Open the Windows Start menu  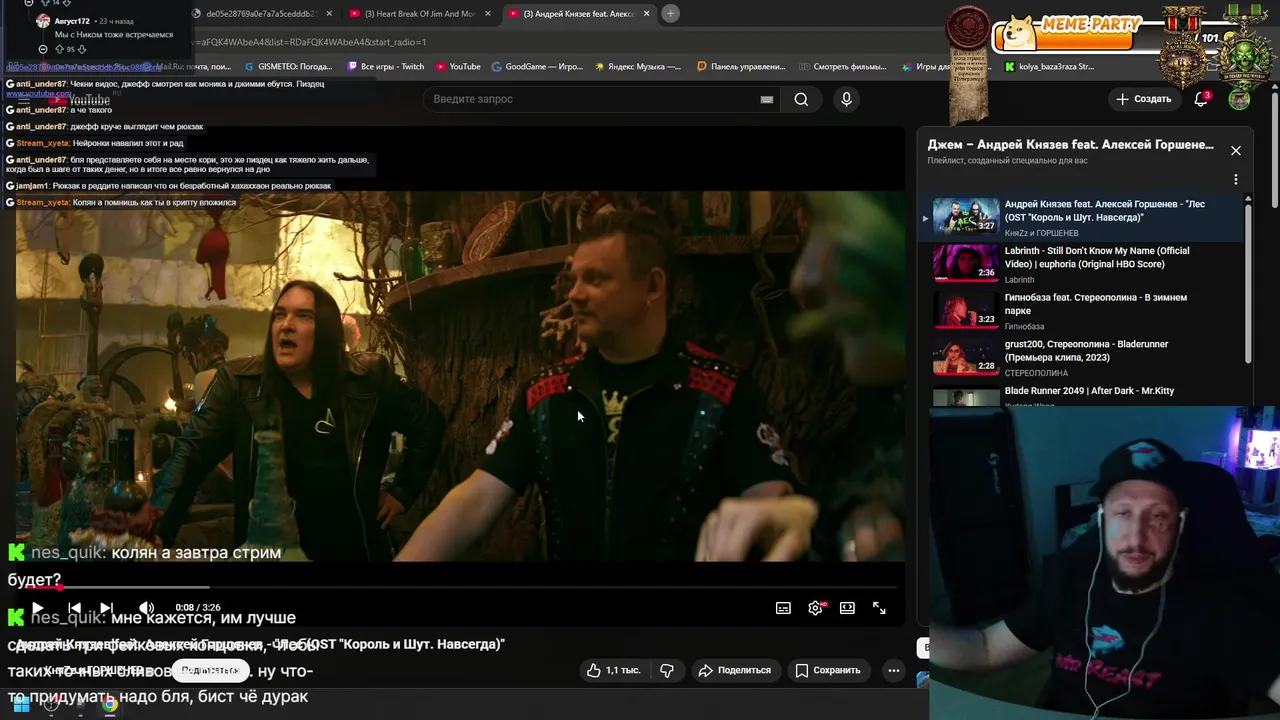21,705
